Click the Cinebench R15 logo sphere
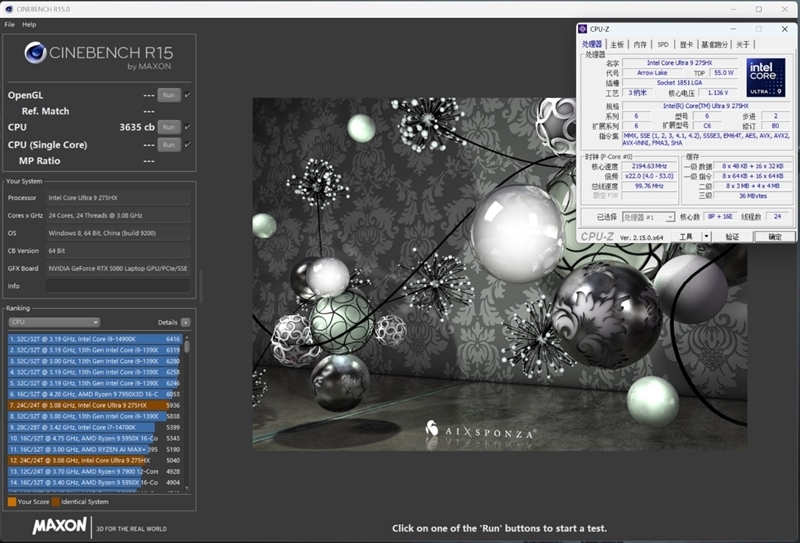Image resolution: width=800 pixels, height=543 pixels. coord(35,53)
